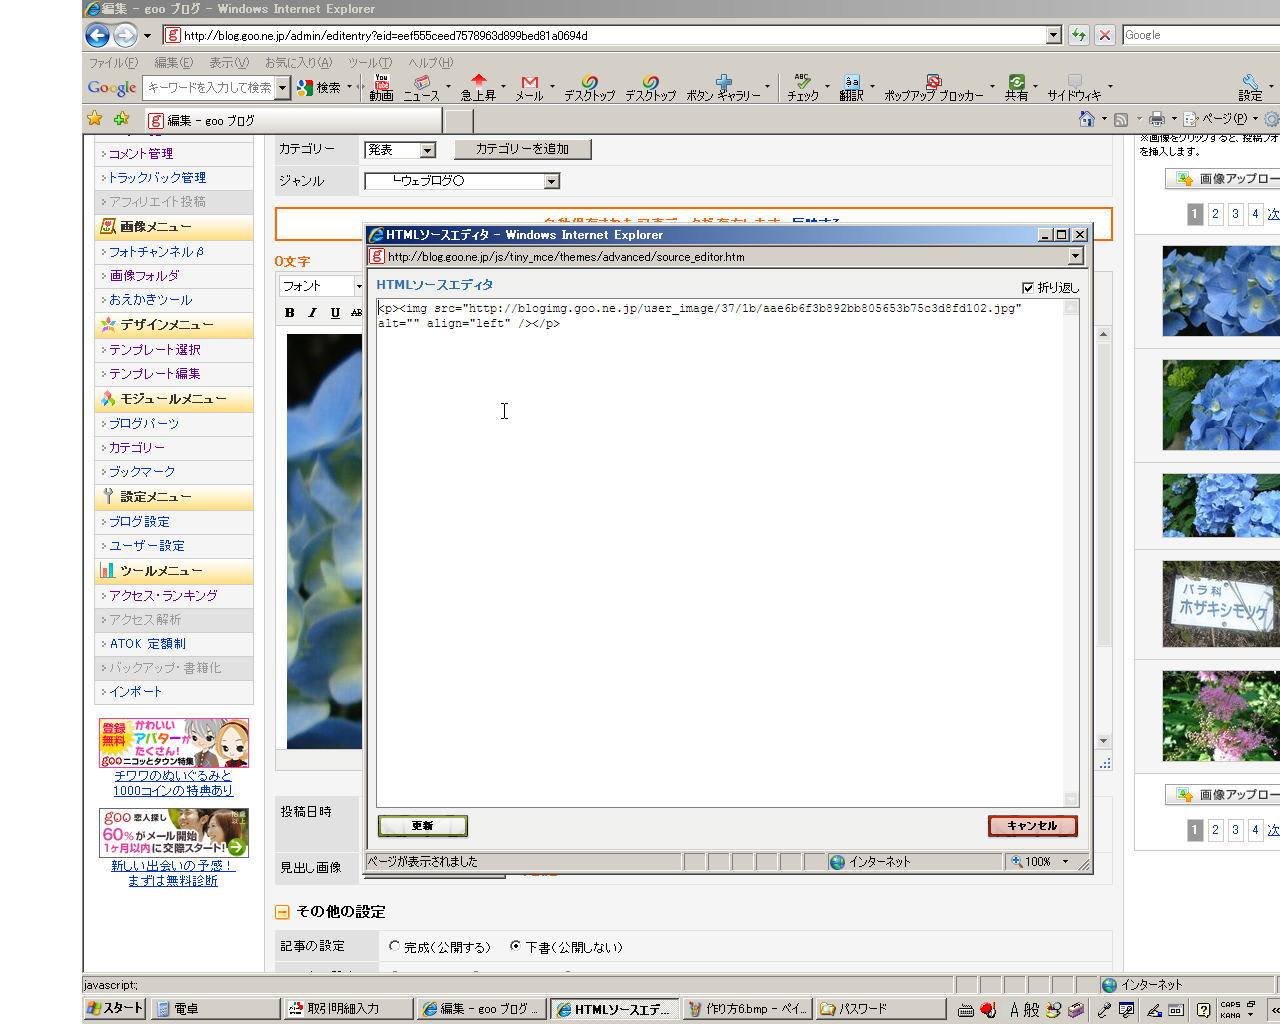Screen dimensions: 1280x1024
Task: Click the メール Gmail toolbar icon
Action: [x=529, y=87]
